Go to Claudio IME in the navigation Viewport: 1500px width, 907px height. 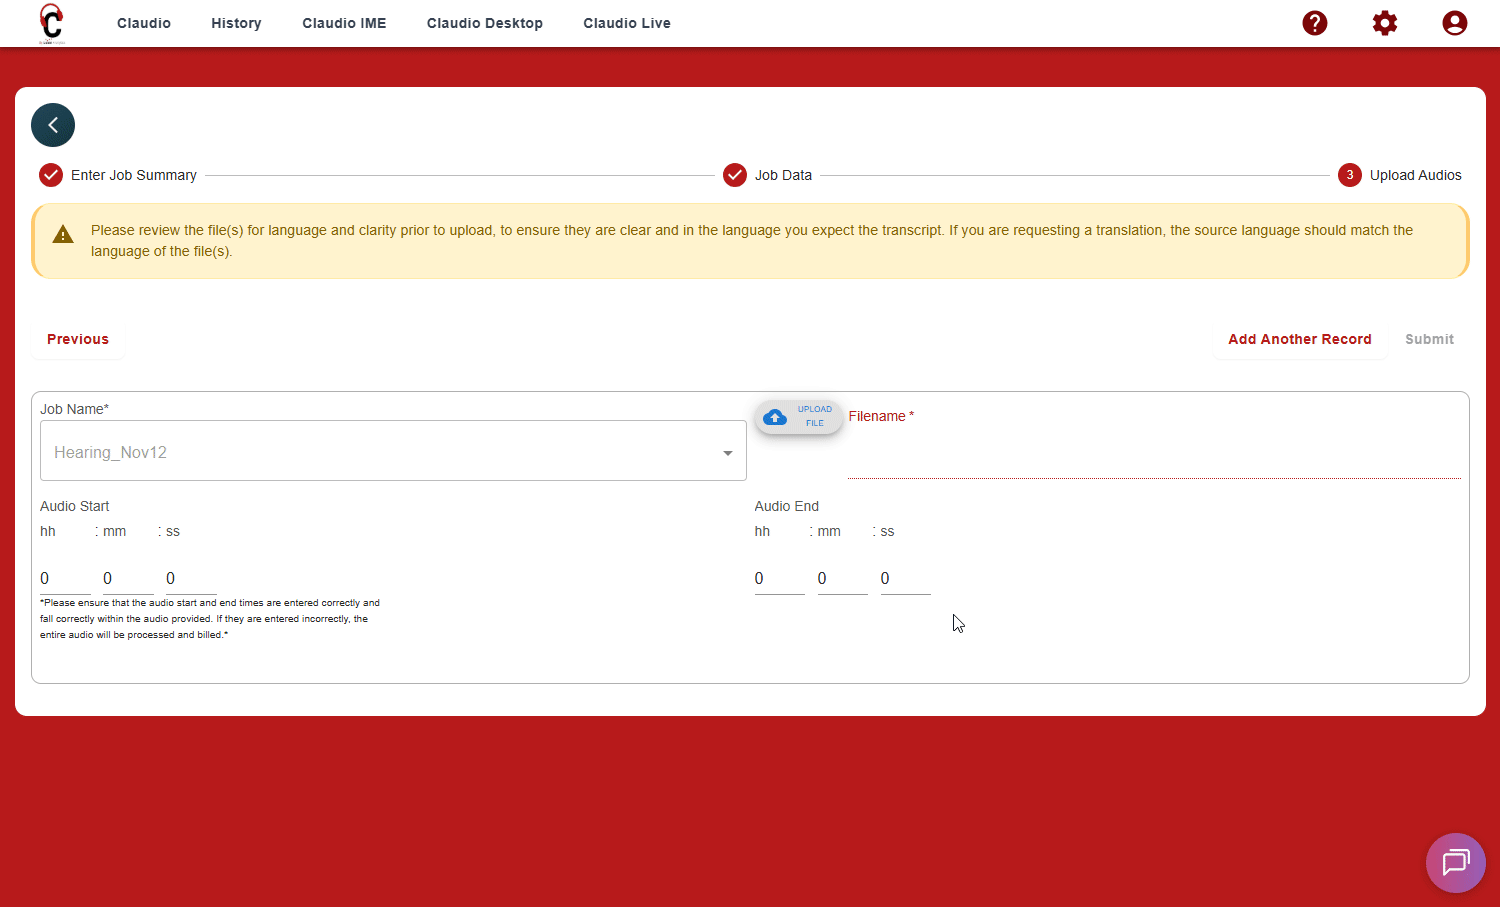pyautogui.click(x=344, y=23)
